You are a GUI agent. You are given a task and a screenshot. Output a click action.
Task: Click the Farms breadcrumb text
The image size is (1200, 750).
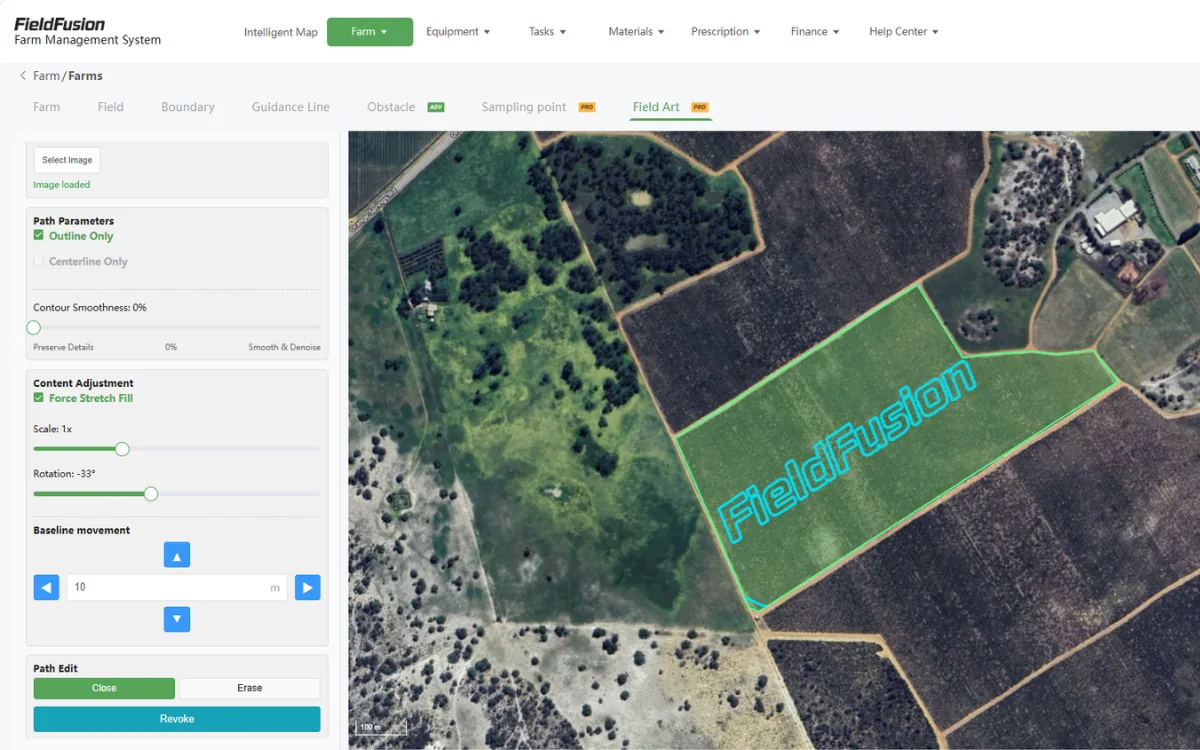coord(86,76)
